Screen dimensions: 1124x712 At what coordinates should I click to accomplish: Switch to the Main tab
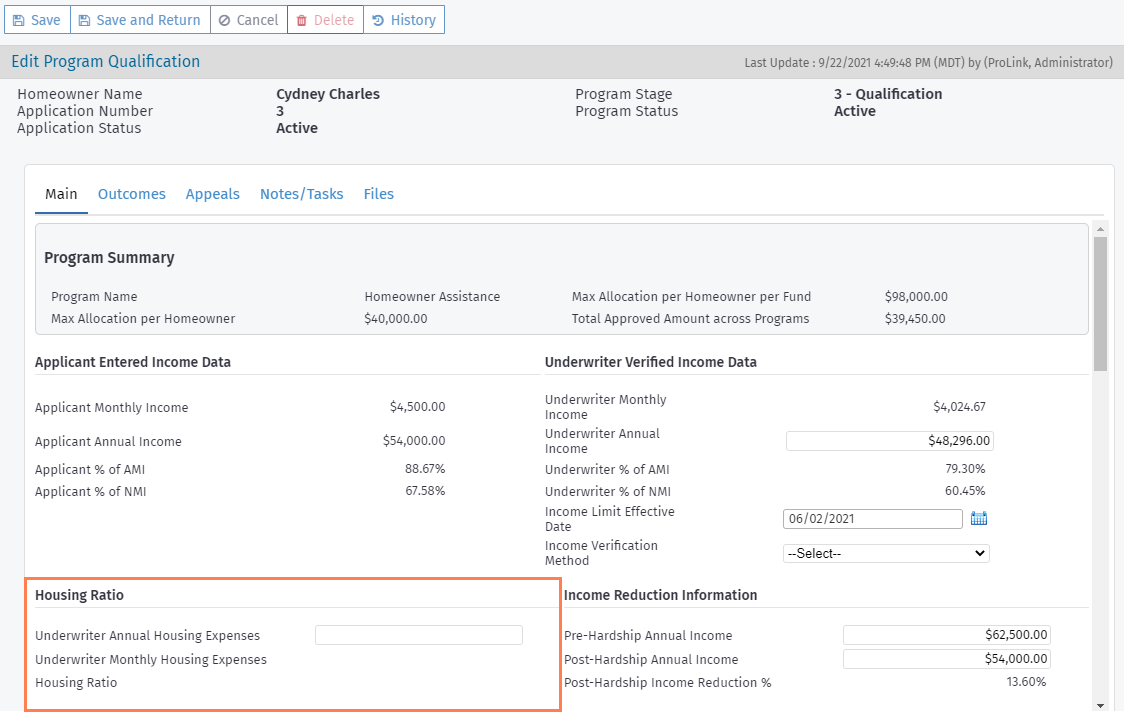coord(61,194)
